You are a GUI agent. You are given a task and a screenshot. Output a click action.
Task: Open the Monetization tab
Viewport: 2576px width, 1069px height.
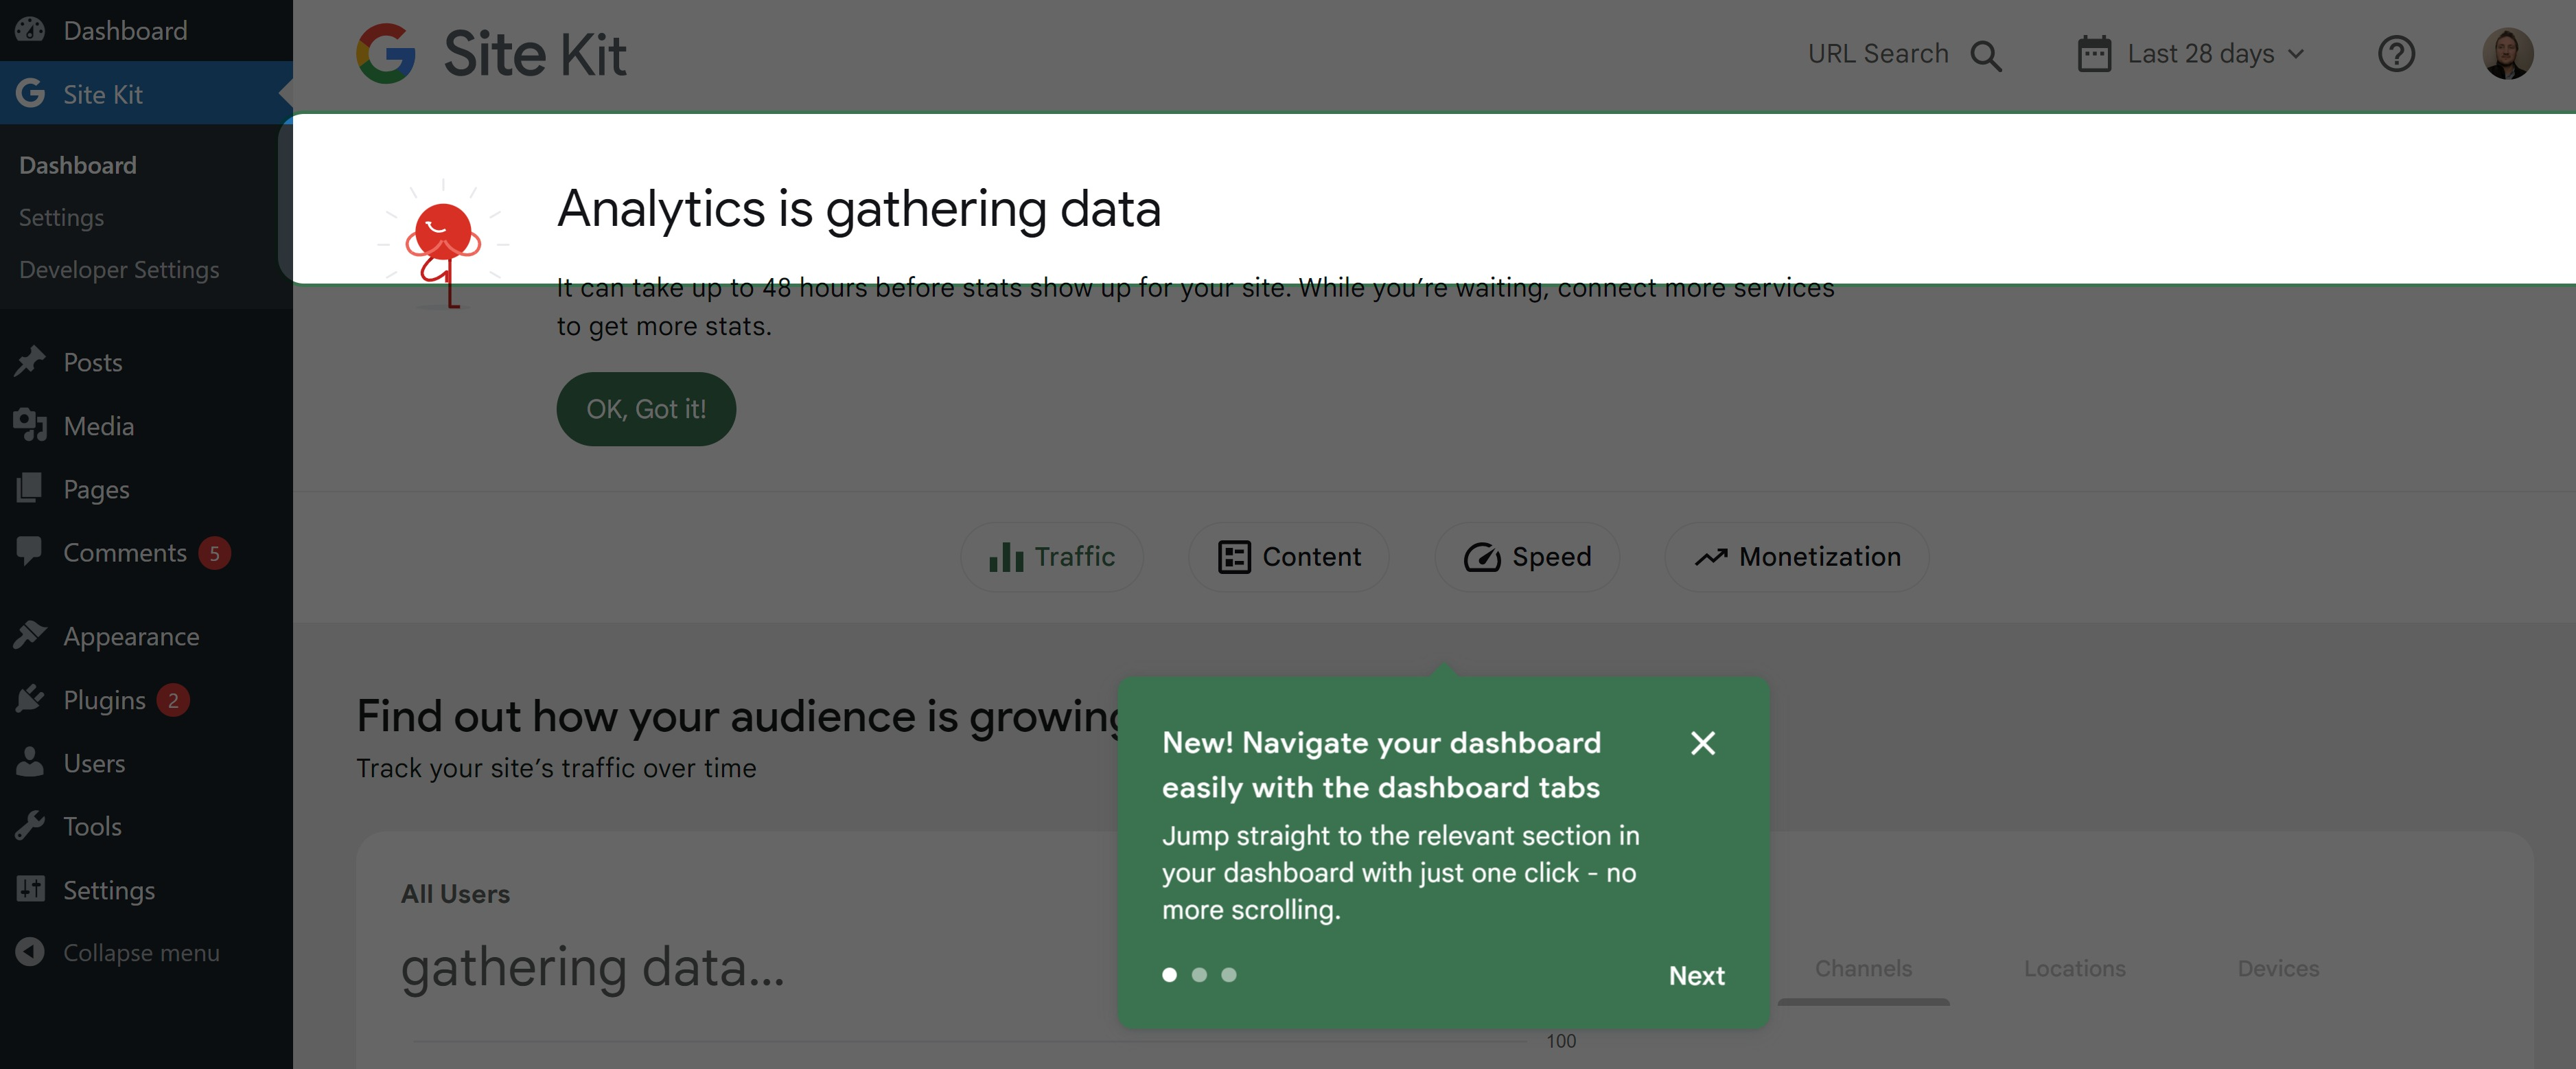coord(1797,557)
